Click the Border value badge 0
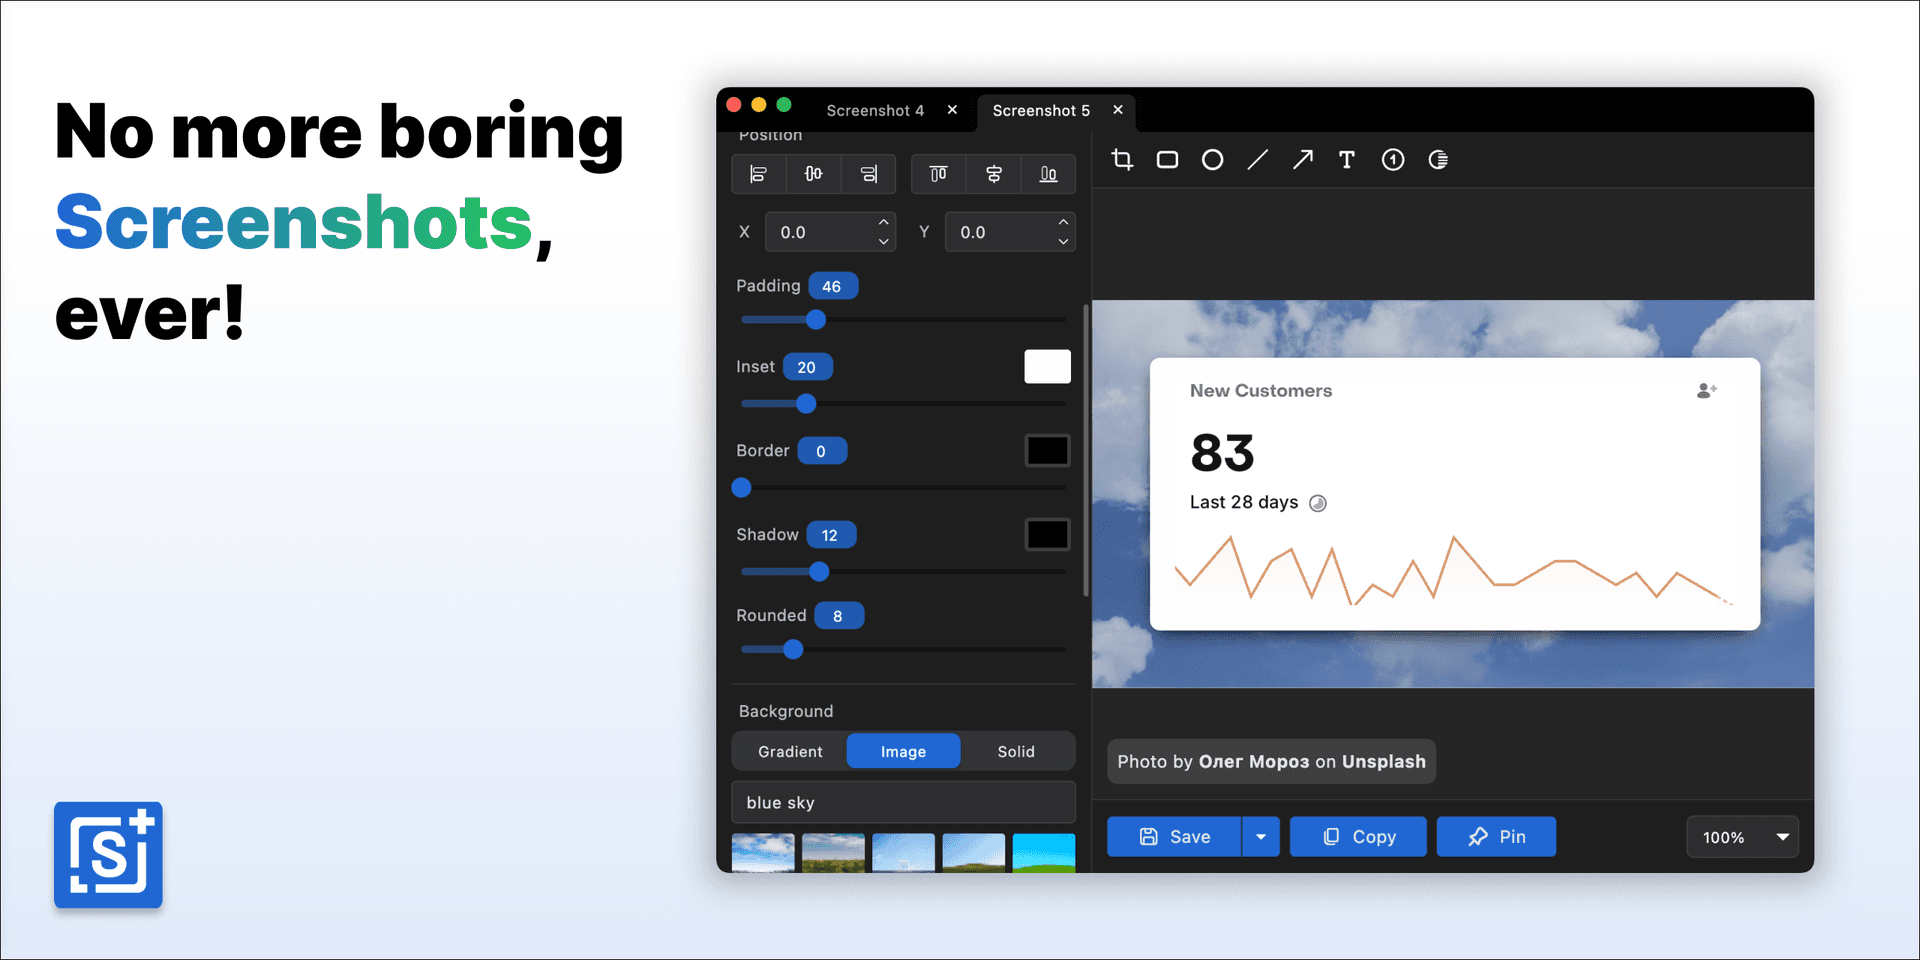Image resolution: width=1920 pixels, height=960 pixels. click(x=822, y=451)
